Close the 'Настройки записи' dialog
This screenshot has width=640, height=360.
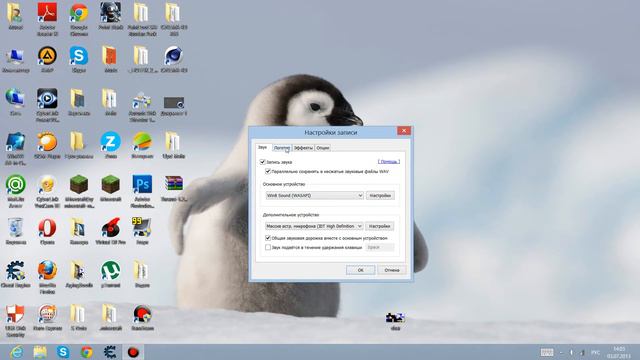pyautogui.click(x=404, y=131)
